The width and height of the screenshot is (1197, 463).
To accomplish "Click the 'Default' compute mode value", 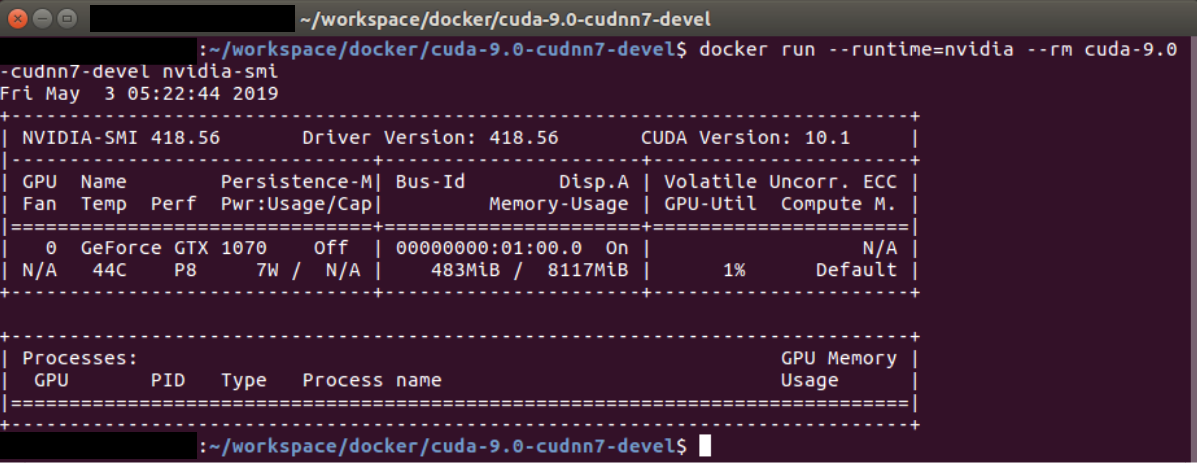I will [x=856, y=269].
